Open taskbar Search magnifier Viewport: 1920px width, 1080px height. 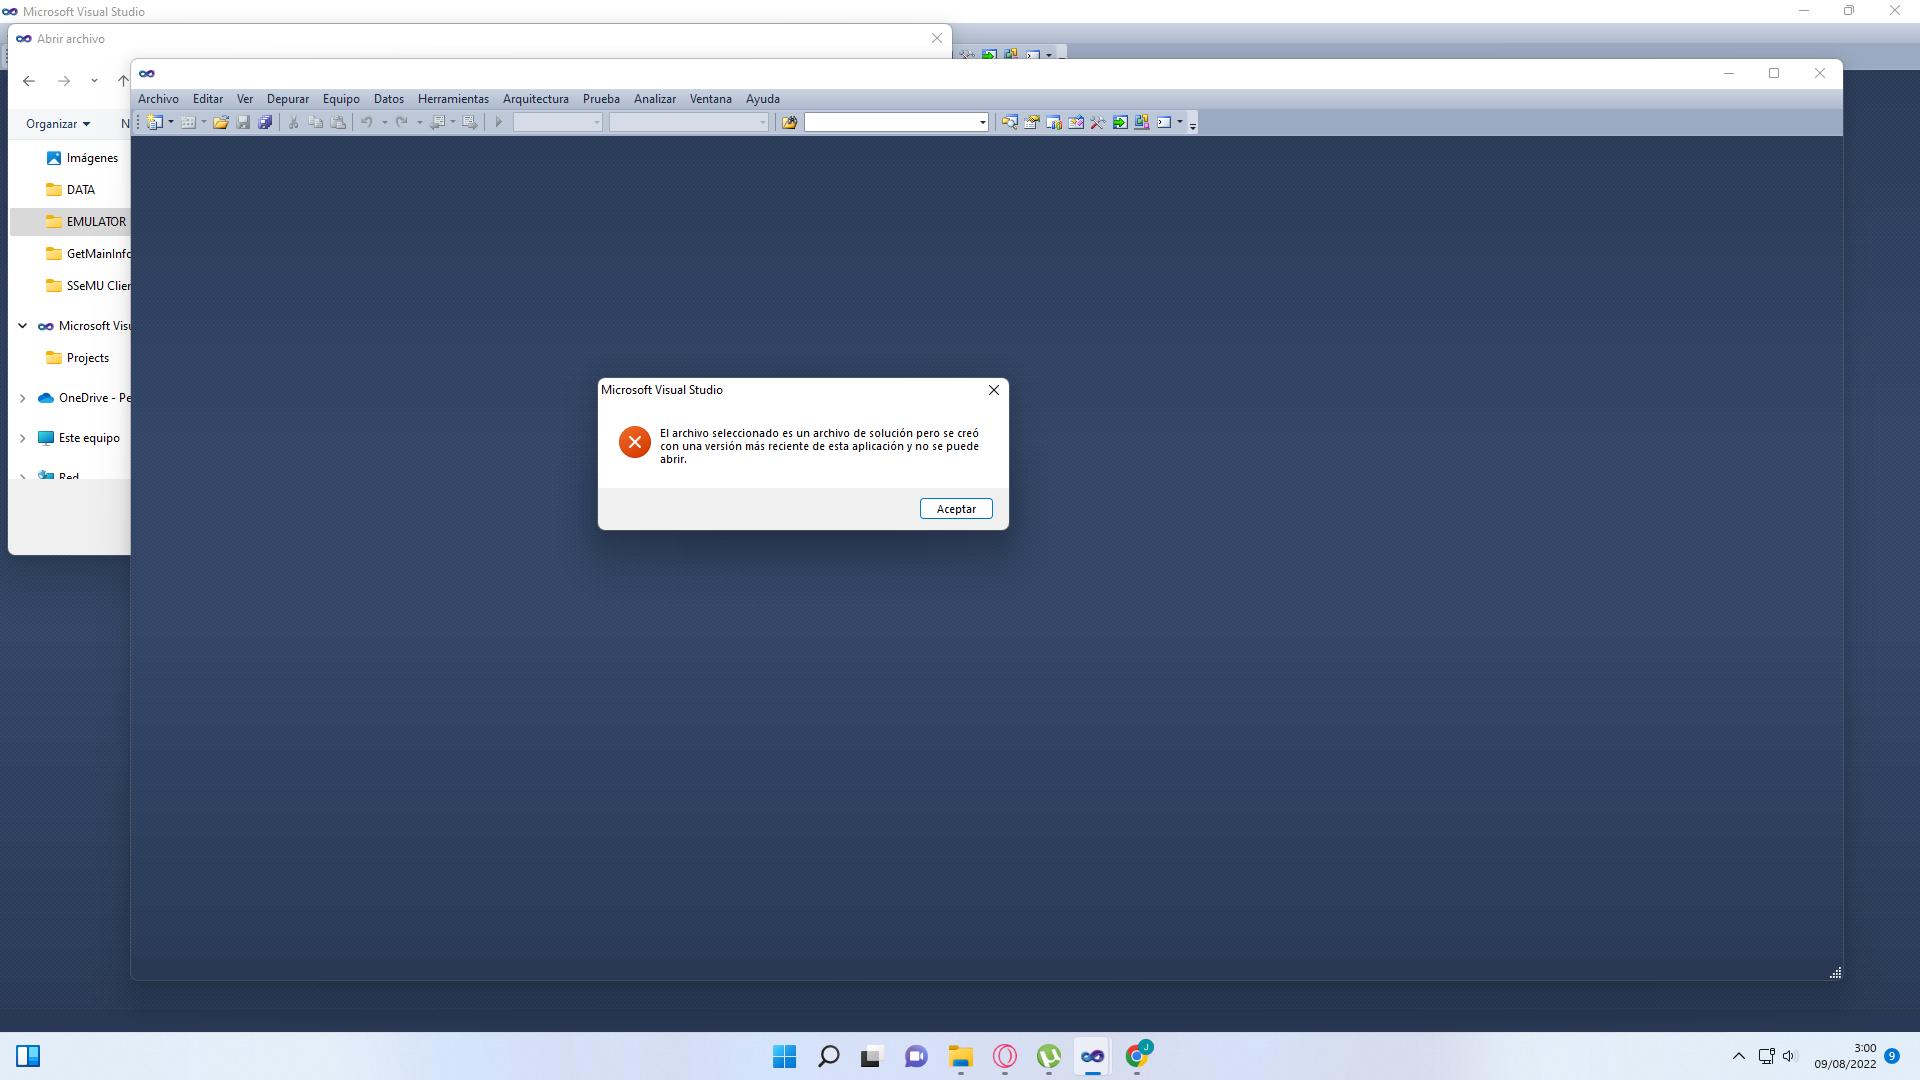(x=829, y=1056)
